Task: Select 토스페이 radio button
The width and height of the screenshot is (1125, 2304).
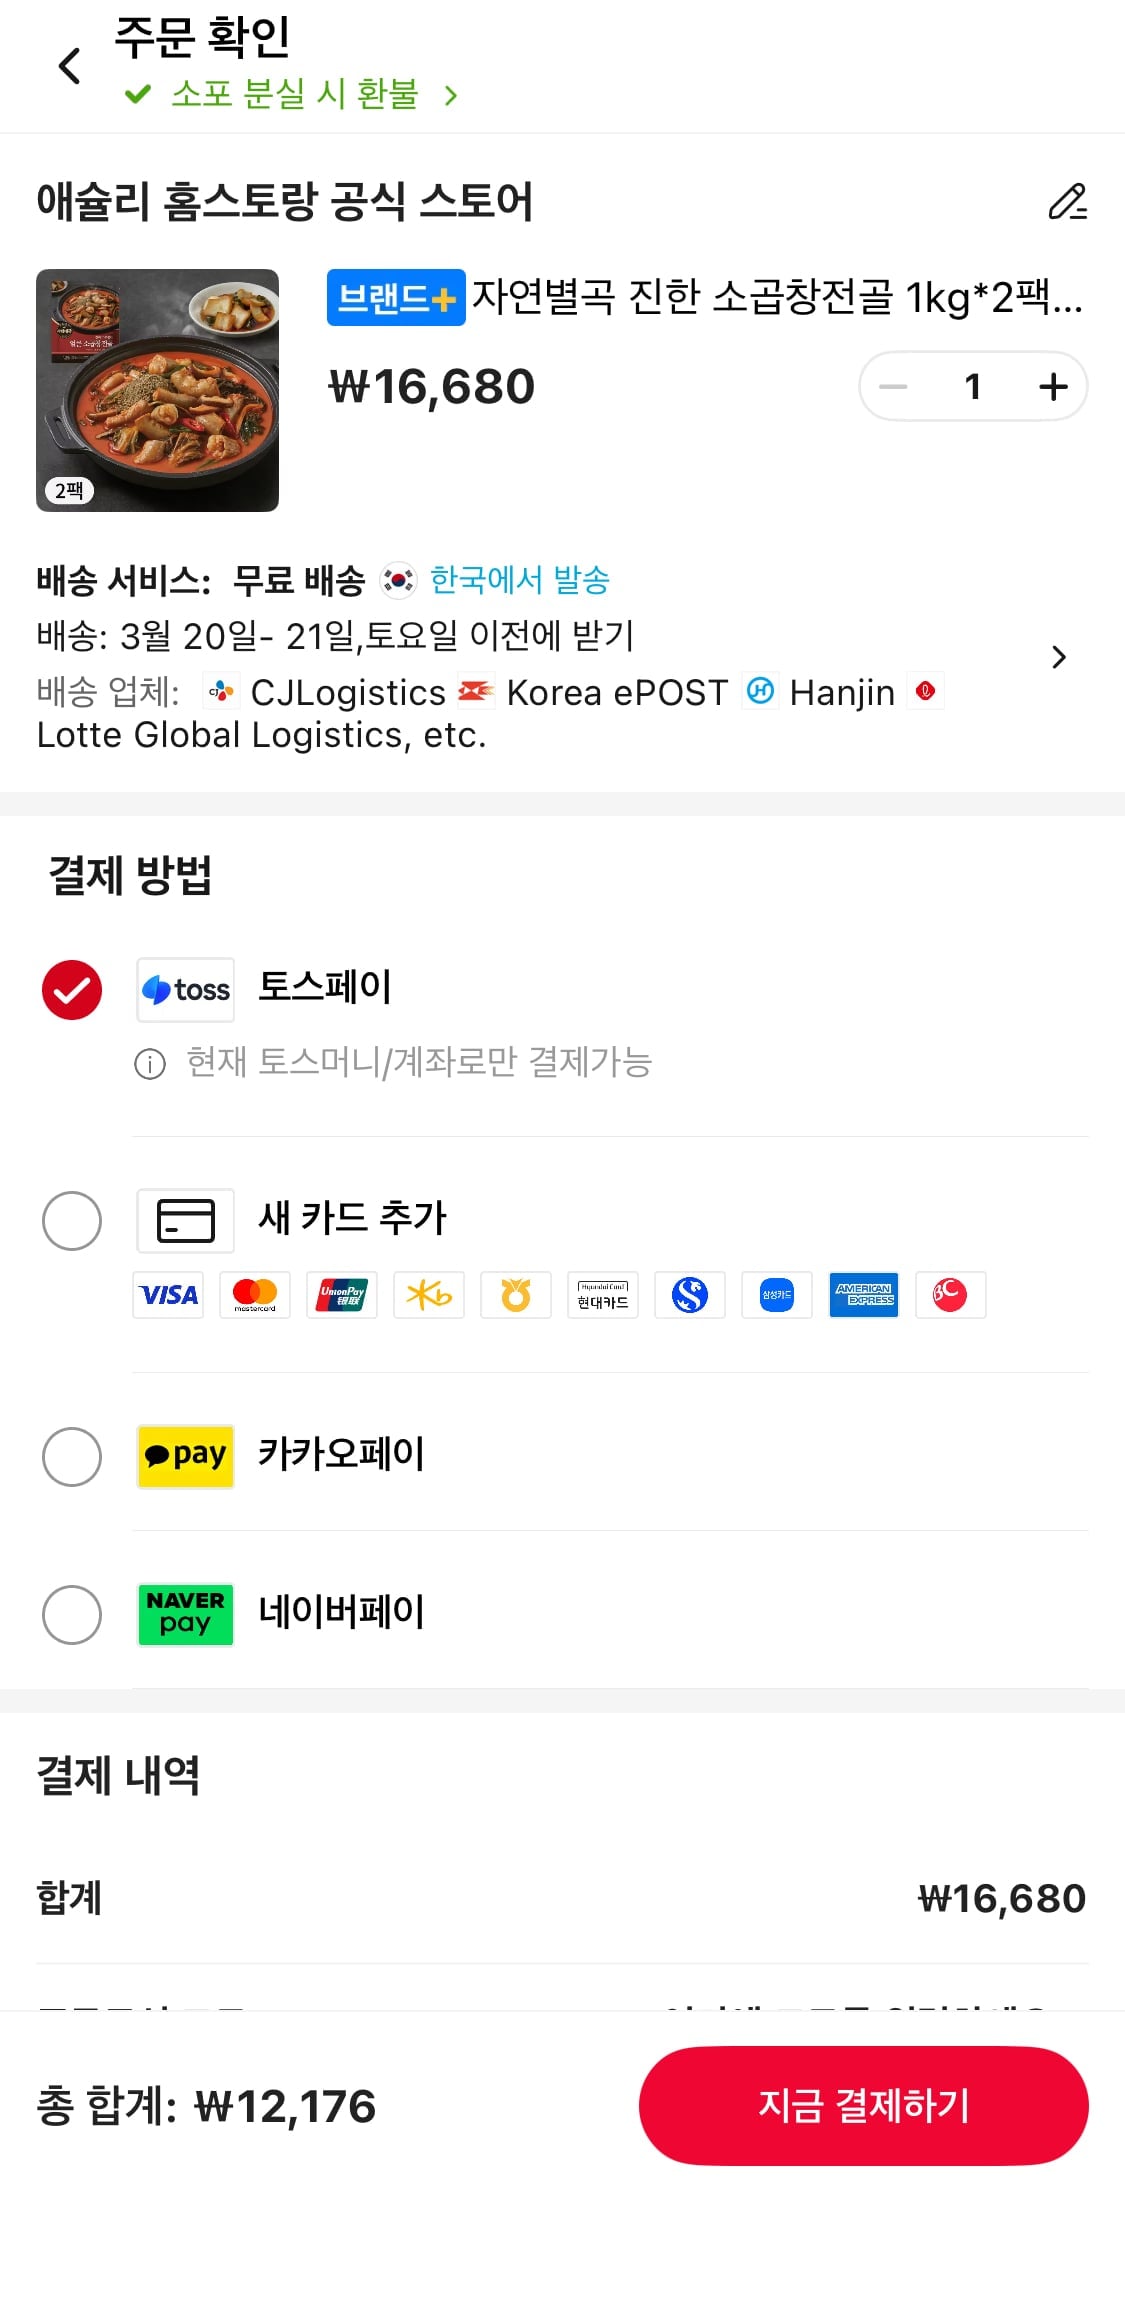Action: 72,990
